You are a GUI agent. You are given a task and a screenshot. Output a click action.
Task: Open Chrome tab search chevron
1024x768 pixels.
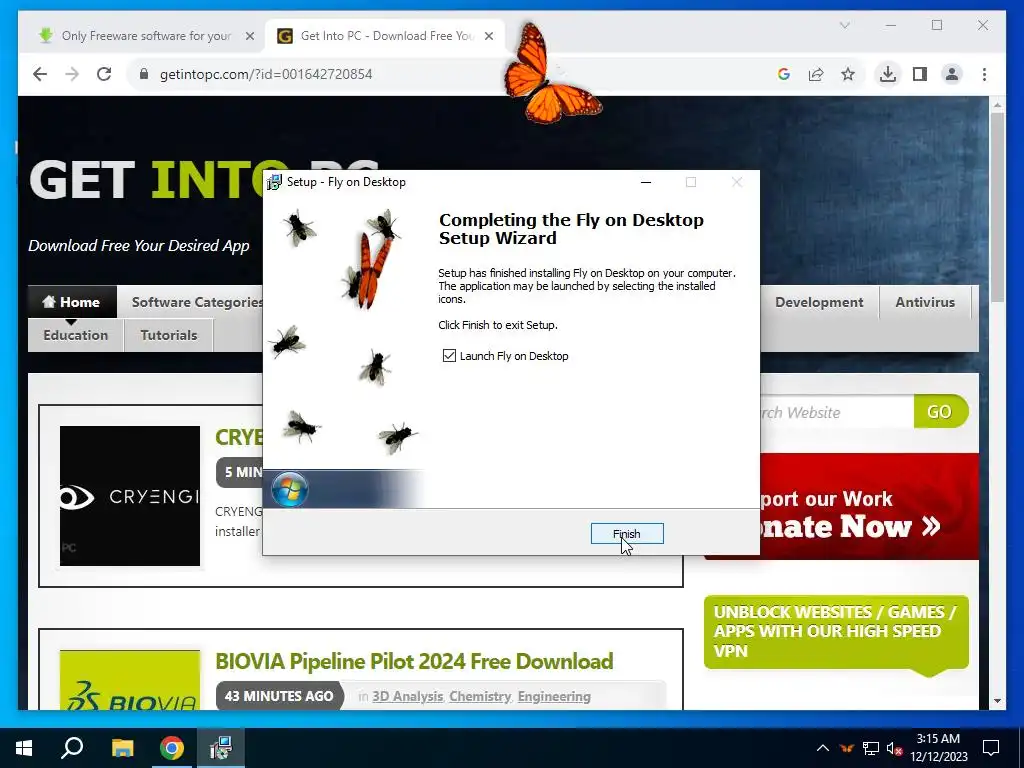tap(844, 25)
